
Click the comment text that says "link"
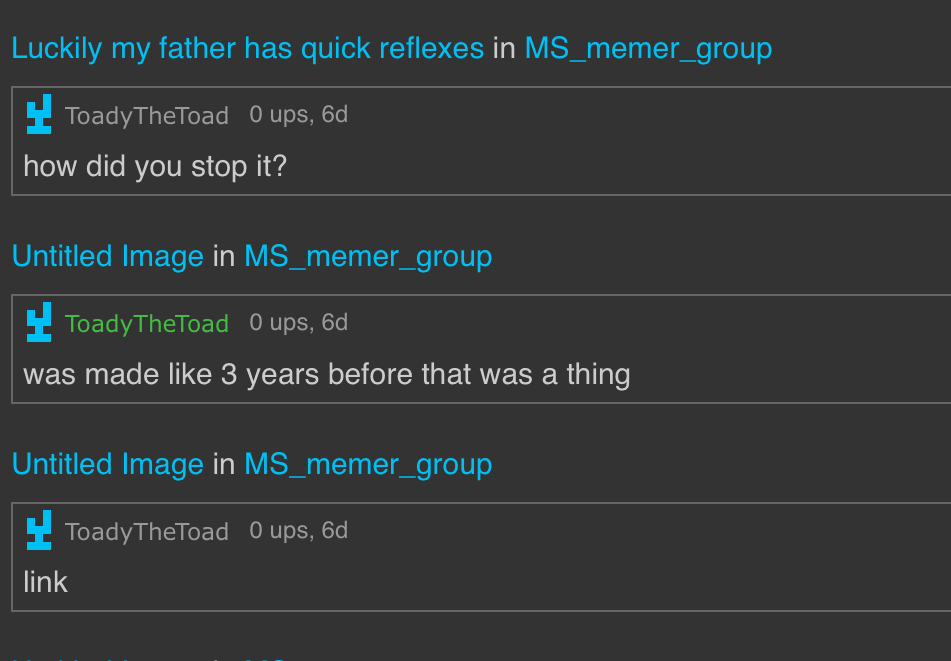[46, 582]
